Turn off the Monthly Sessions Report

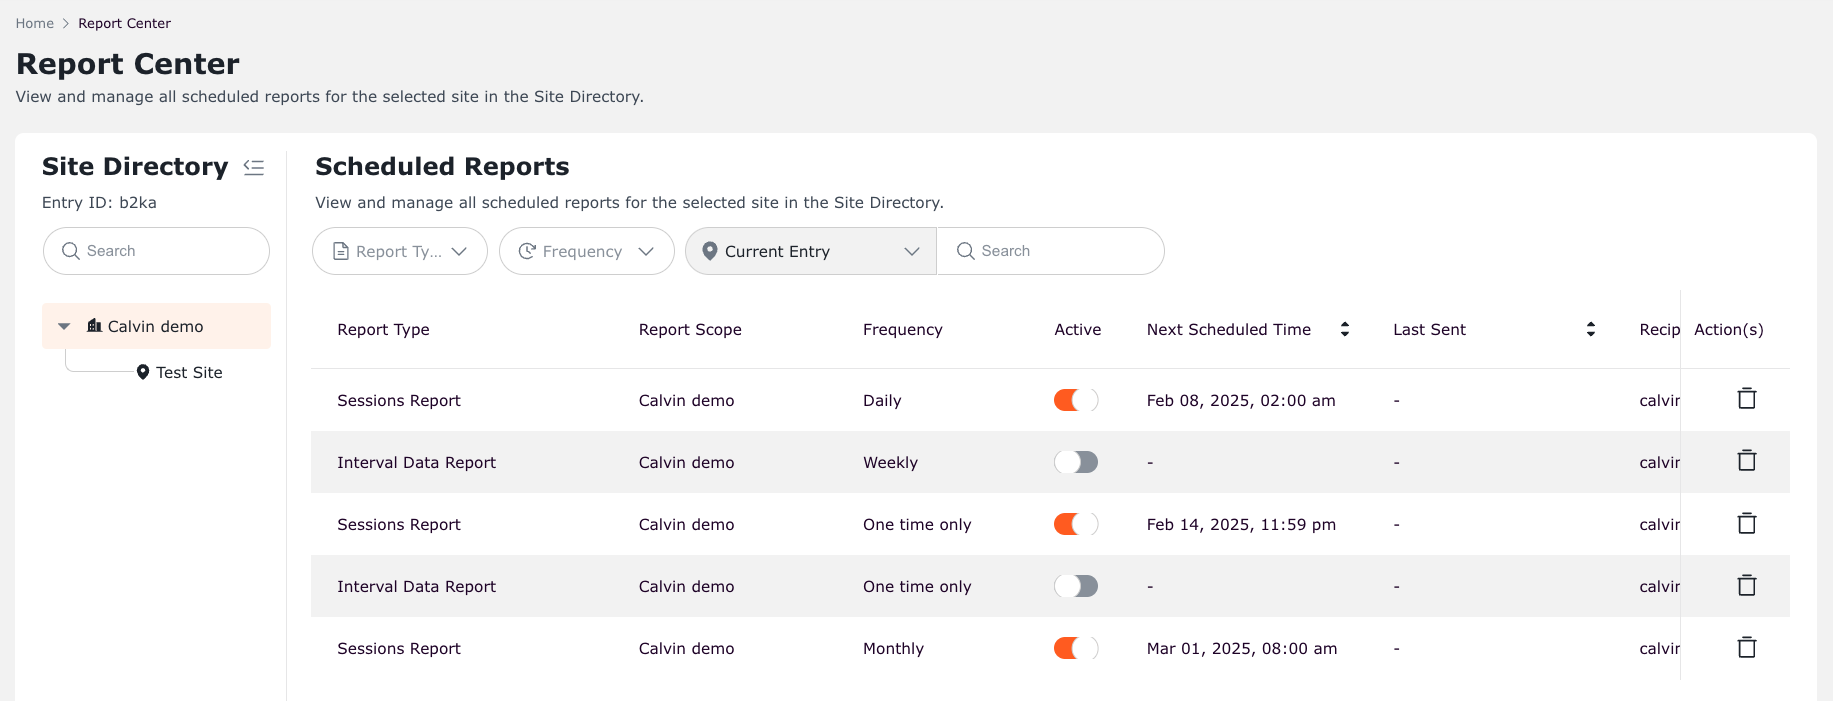pos(1075,648)
